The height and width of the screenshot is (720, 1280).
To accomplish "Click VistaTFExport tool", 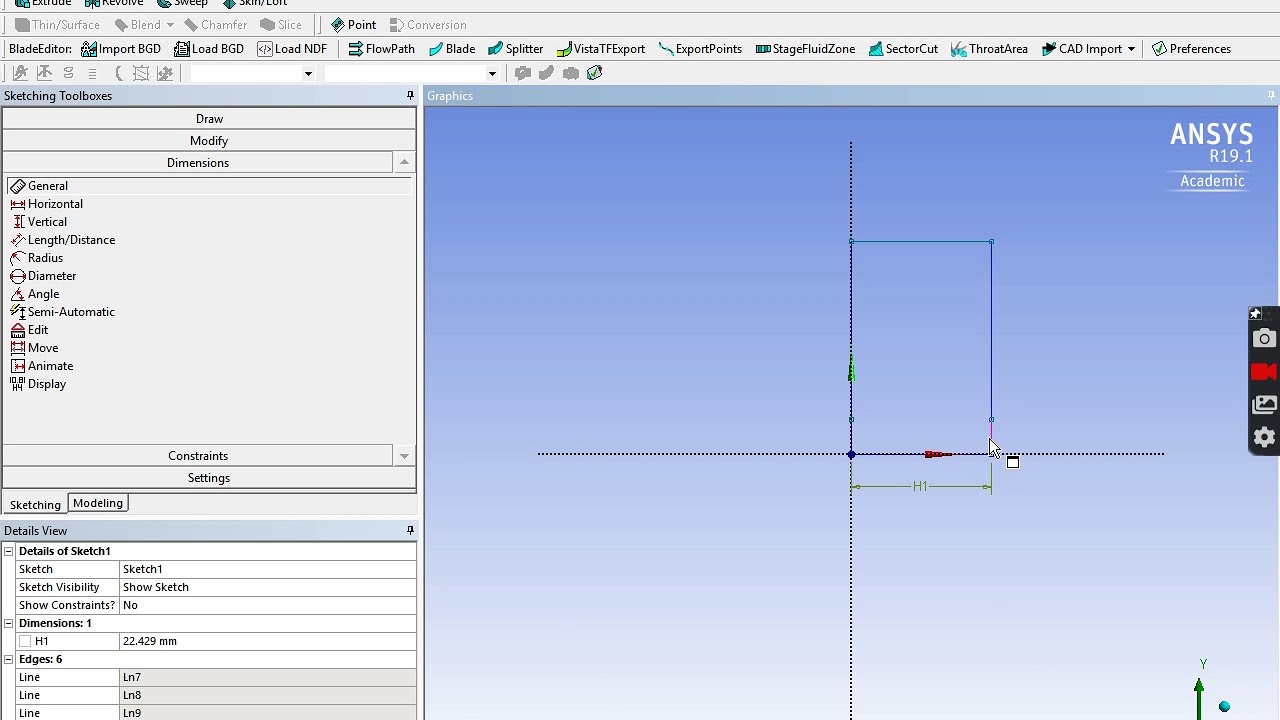I will (600, 49).
